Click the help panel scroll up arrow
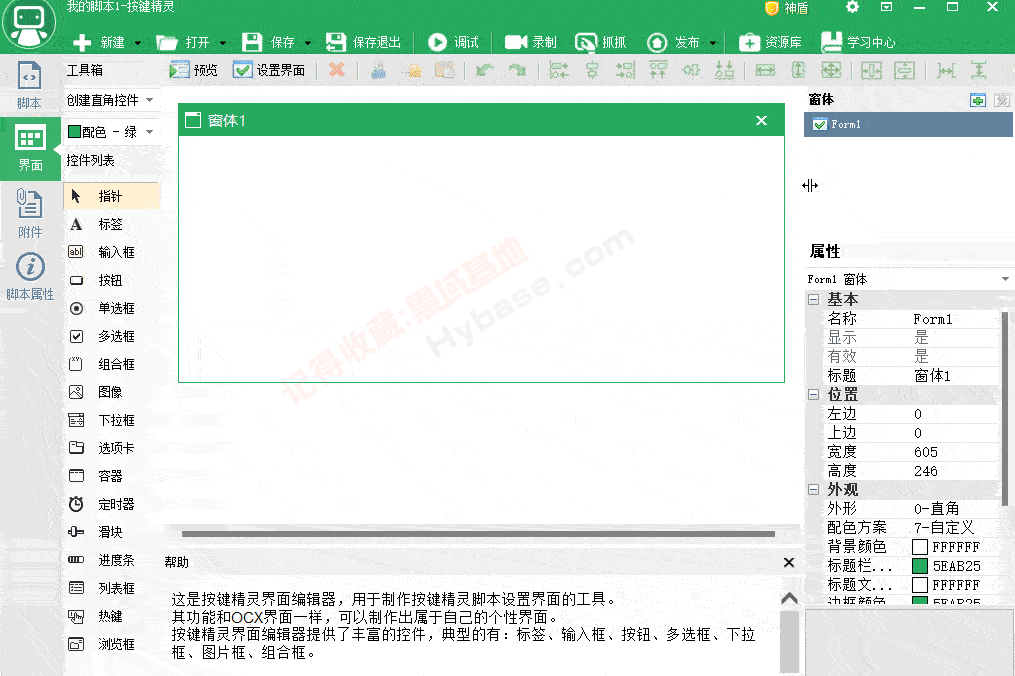1015x676 pixels. click(x=789, y=598)
